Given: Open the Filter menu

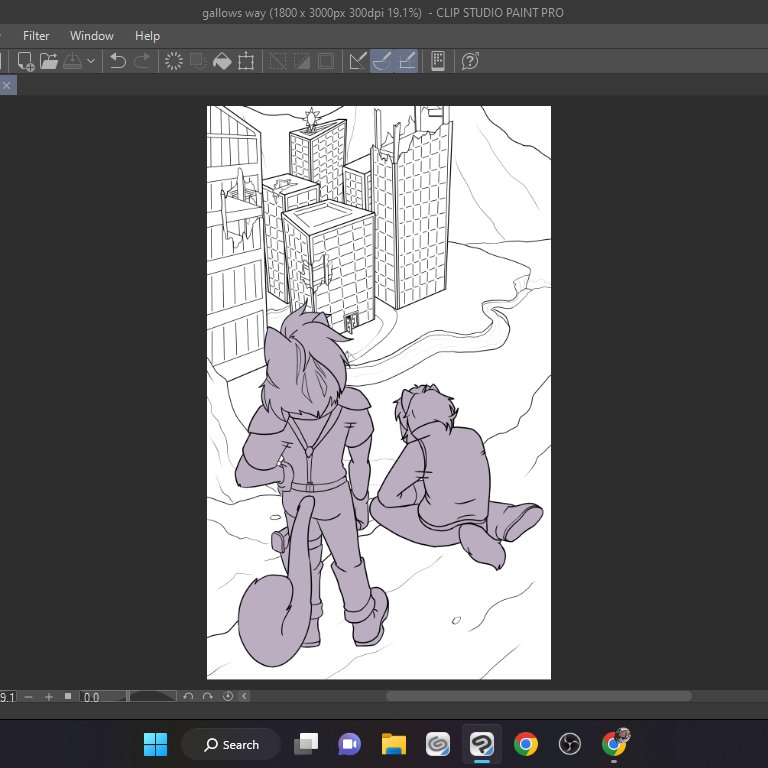Looking at the screenshot, I should click(36, 36).
